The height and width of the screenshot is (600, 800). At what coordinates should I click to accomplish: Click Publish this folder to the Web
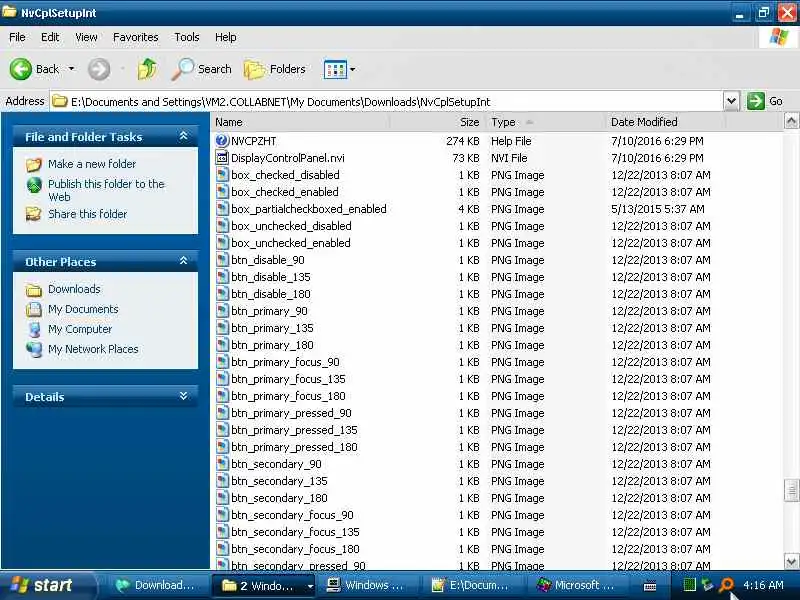coord(106,190)
